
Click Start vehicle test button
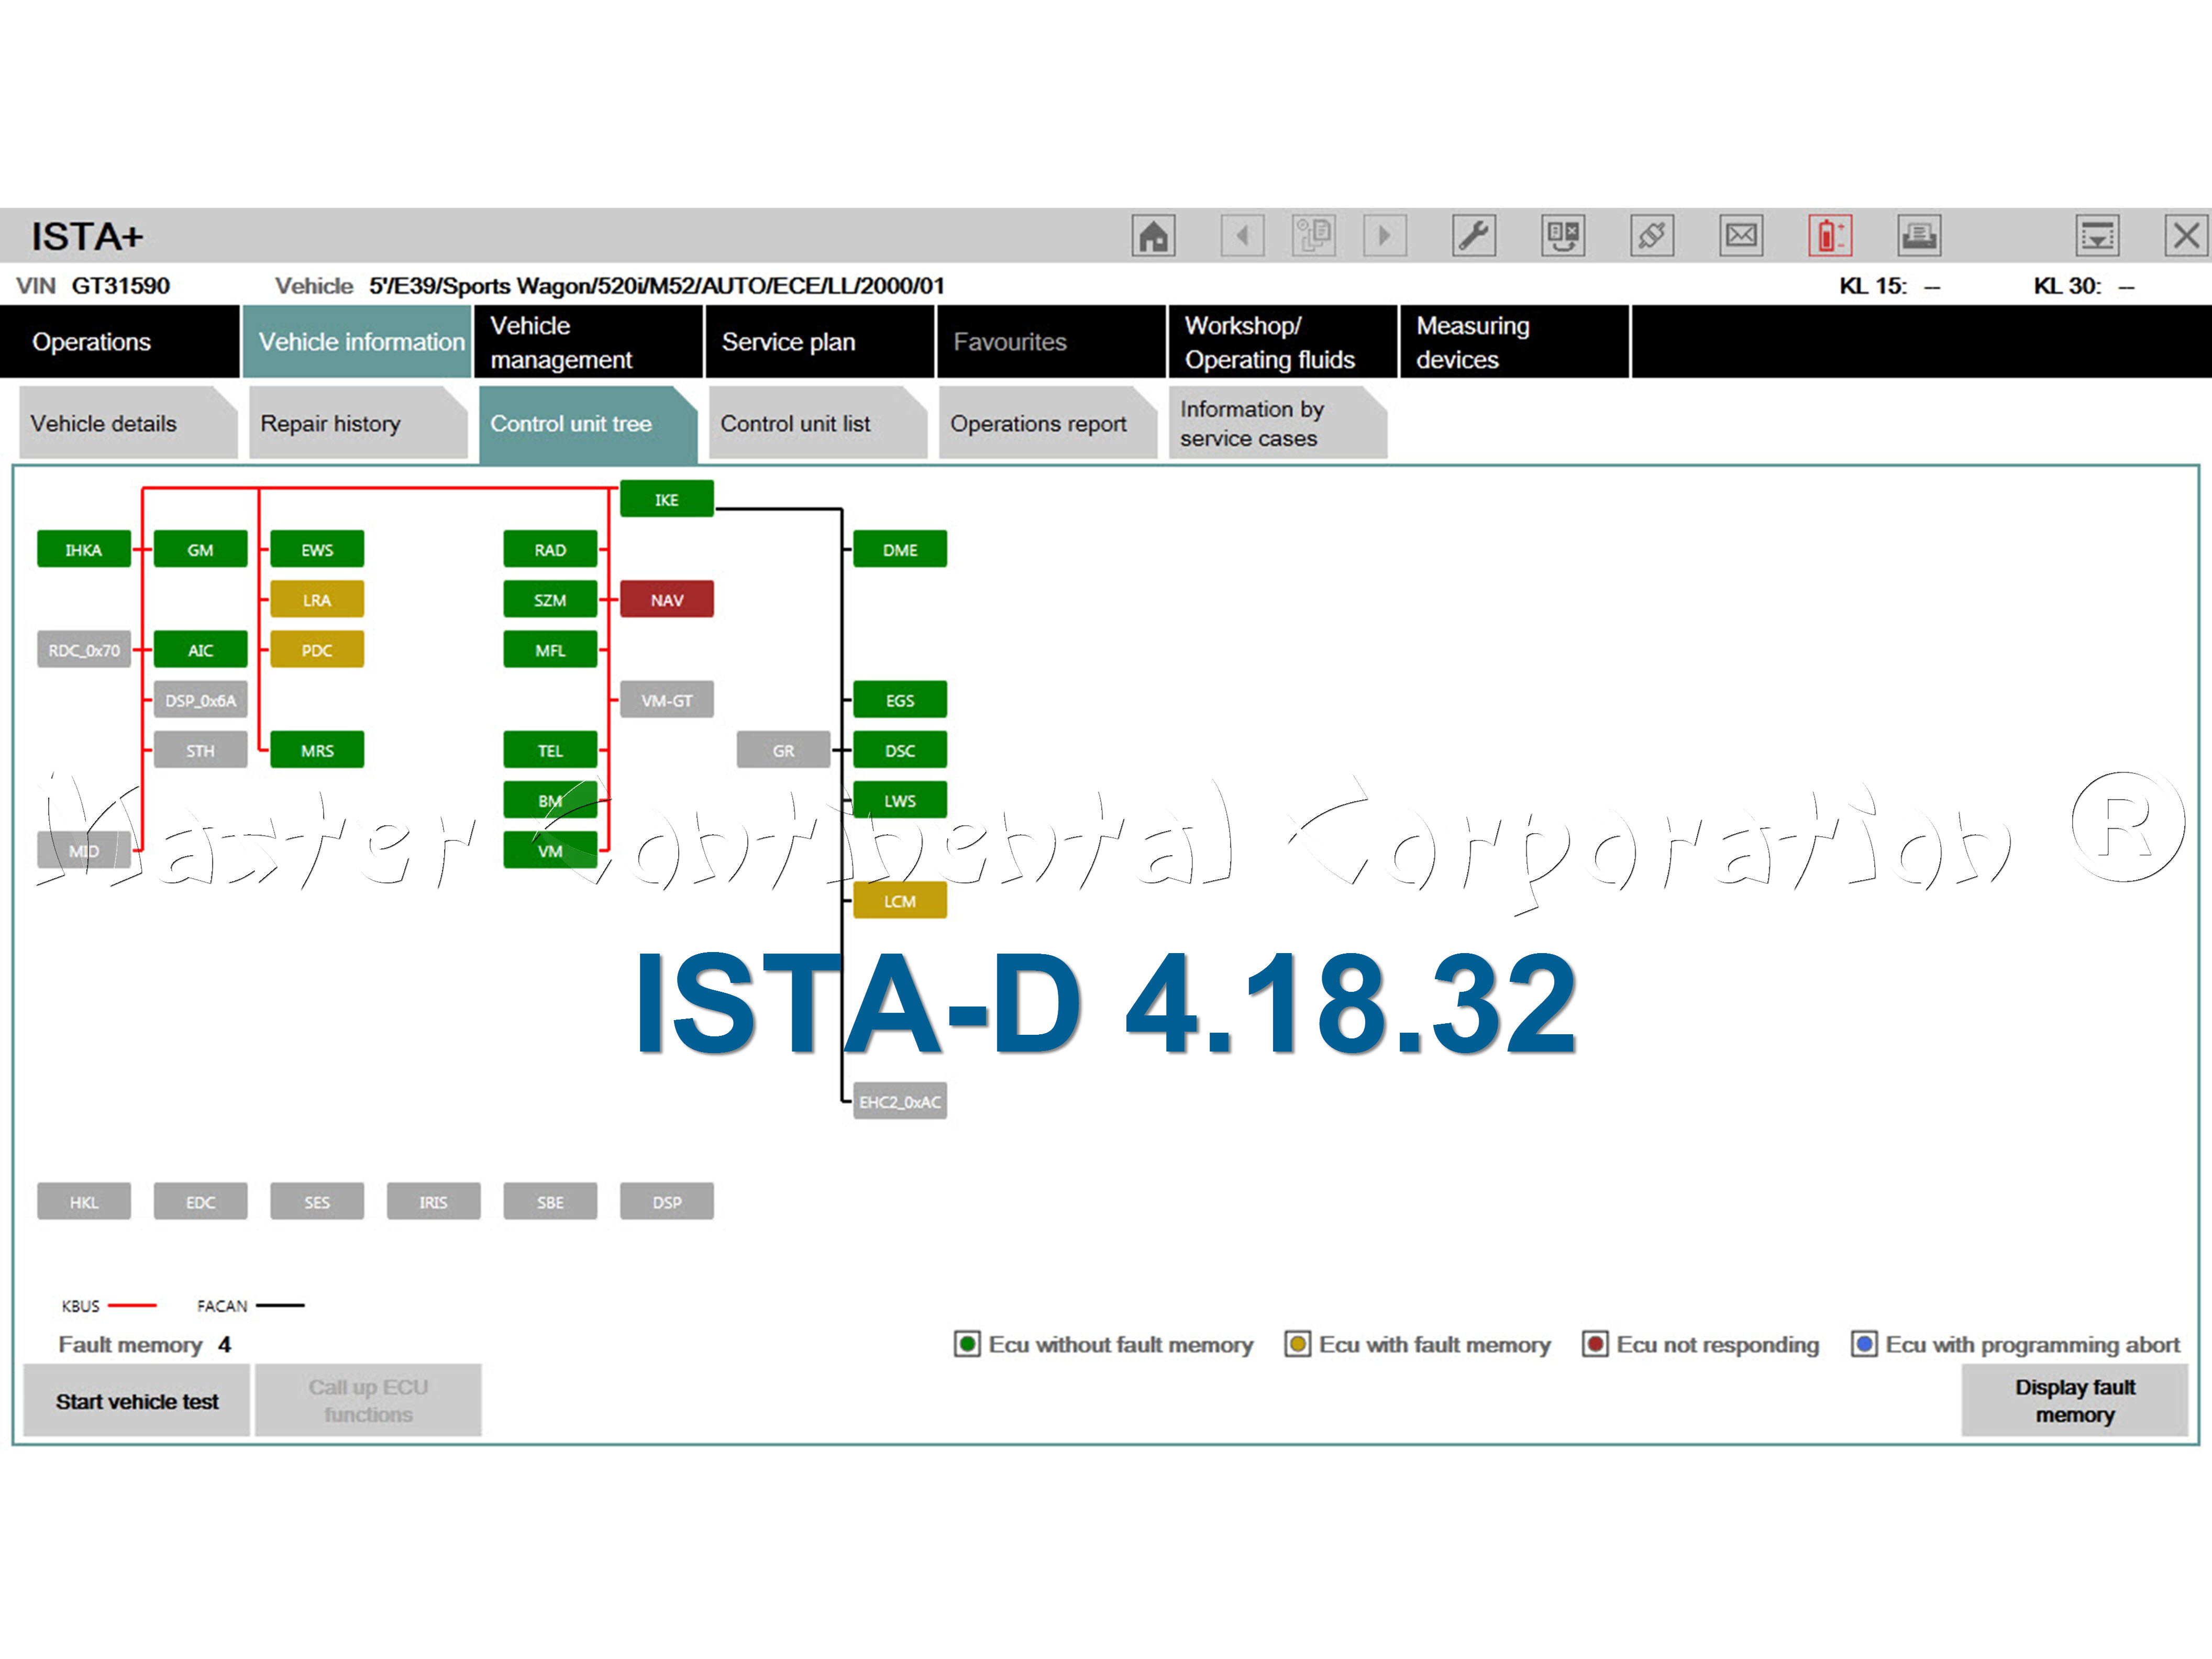point(137,1400)
